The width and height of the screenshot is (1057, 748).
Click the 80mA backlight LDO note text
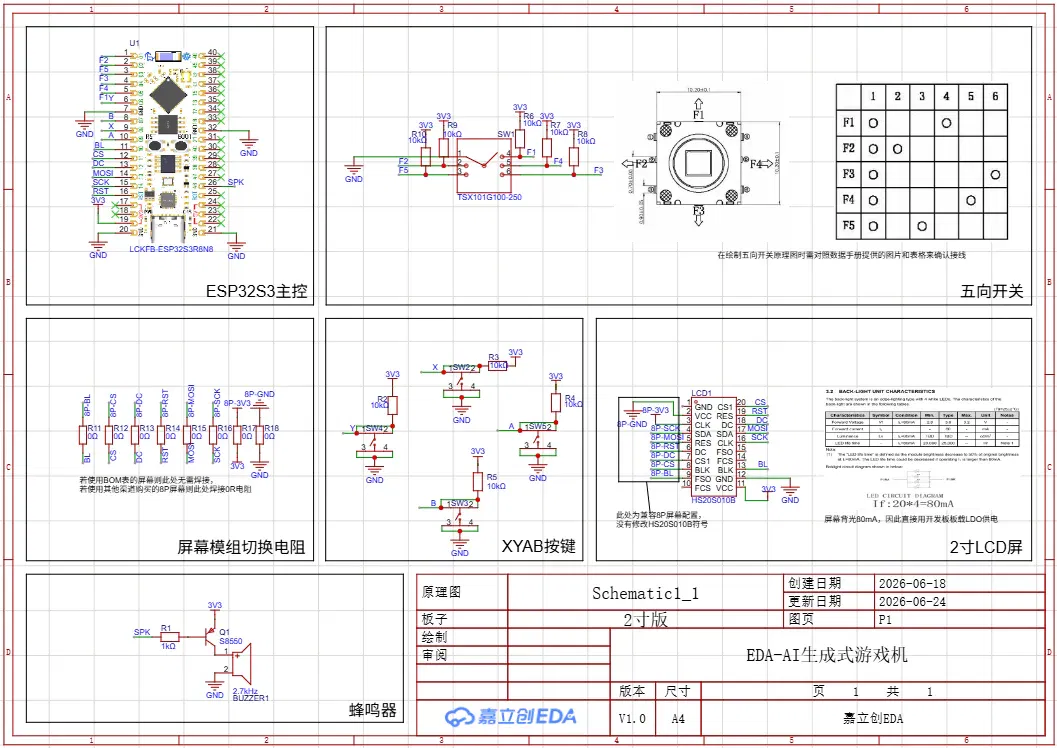tap(911, 519)
